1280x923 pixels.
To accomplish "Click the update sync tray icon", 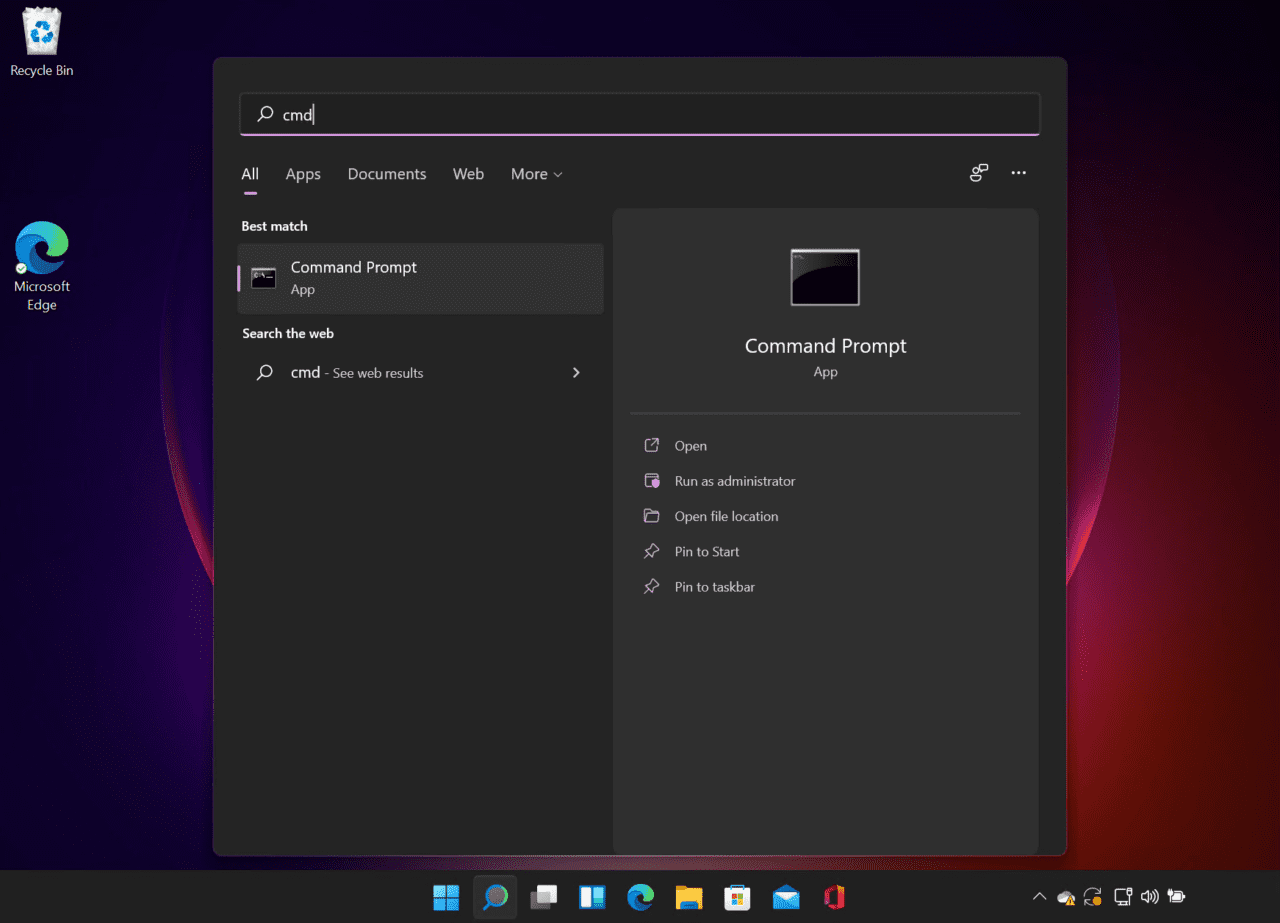I will (x=1093, y=897).
